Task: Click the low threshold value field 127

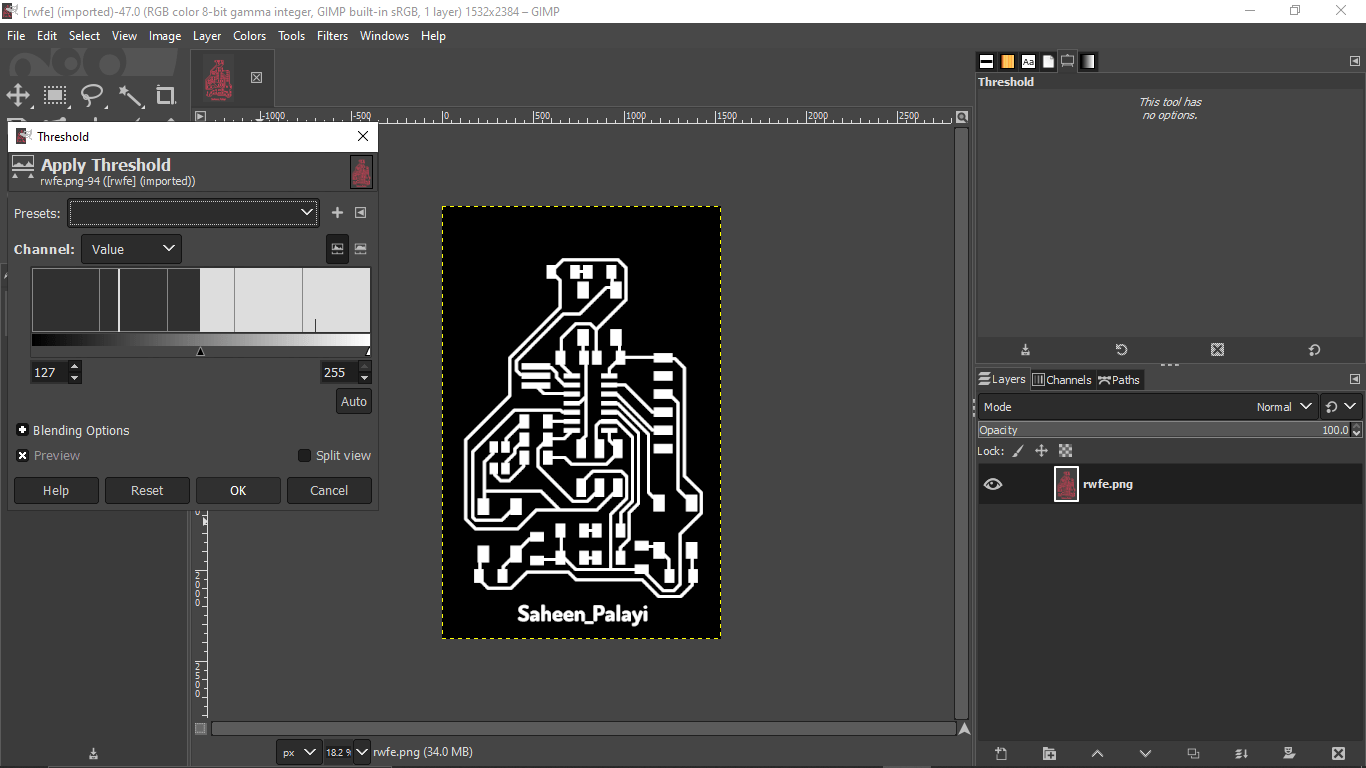Action: 49,372
